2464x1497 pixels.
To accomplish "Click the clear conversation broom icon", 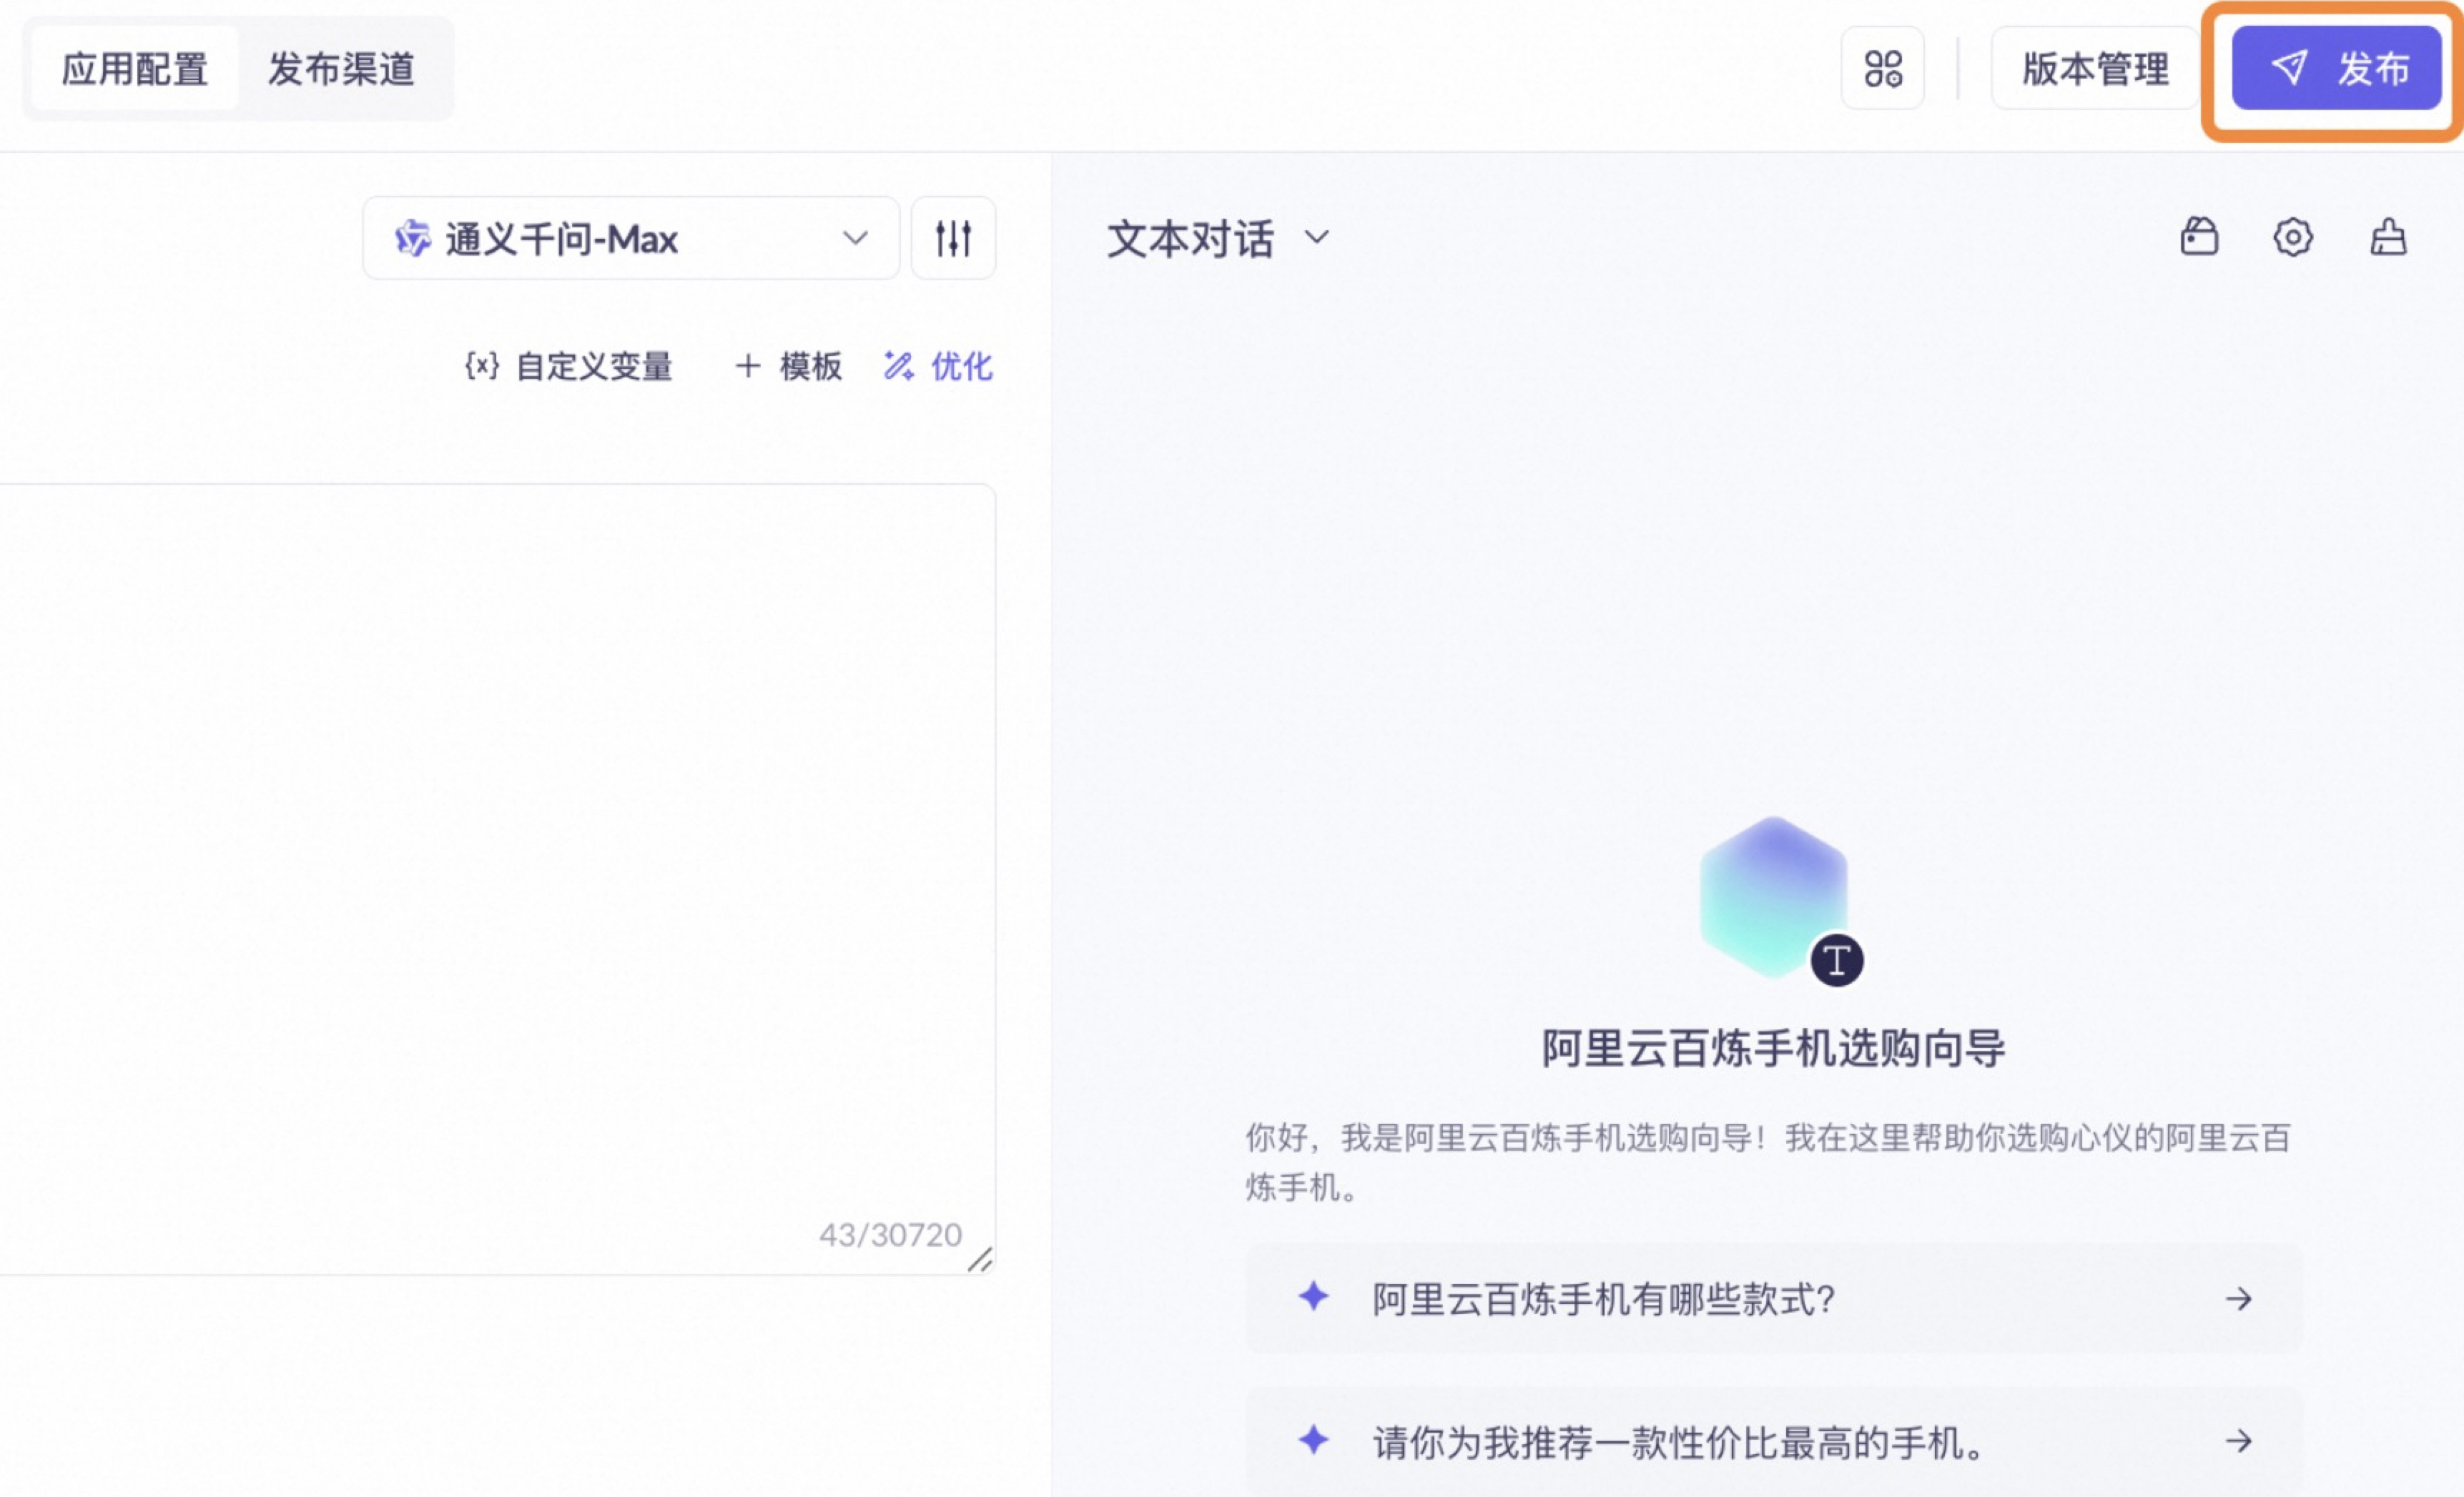I will 2388,238.
